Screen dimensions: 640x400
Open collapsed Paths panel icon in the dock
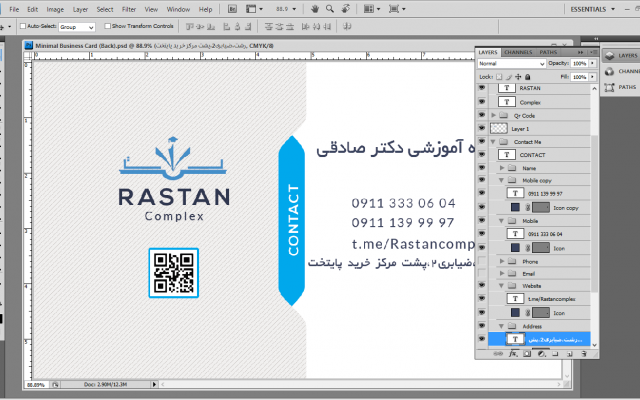pyautogui.click(x=609, y=87)
